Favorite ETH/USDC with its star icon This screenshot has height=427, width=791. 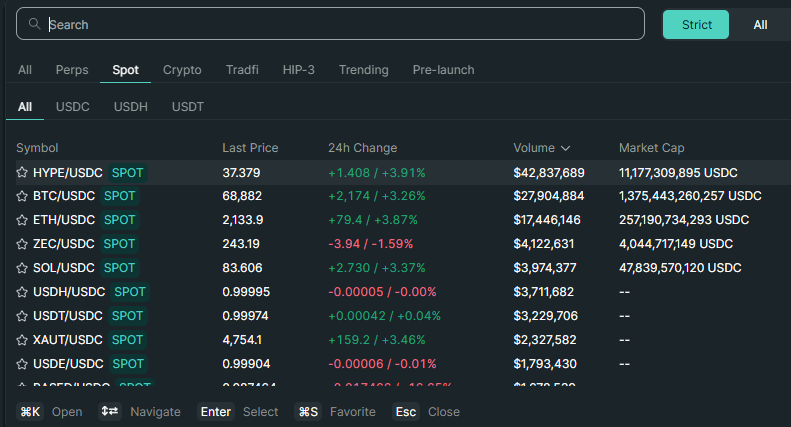[22, 220]
